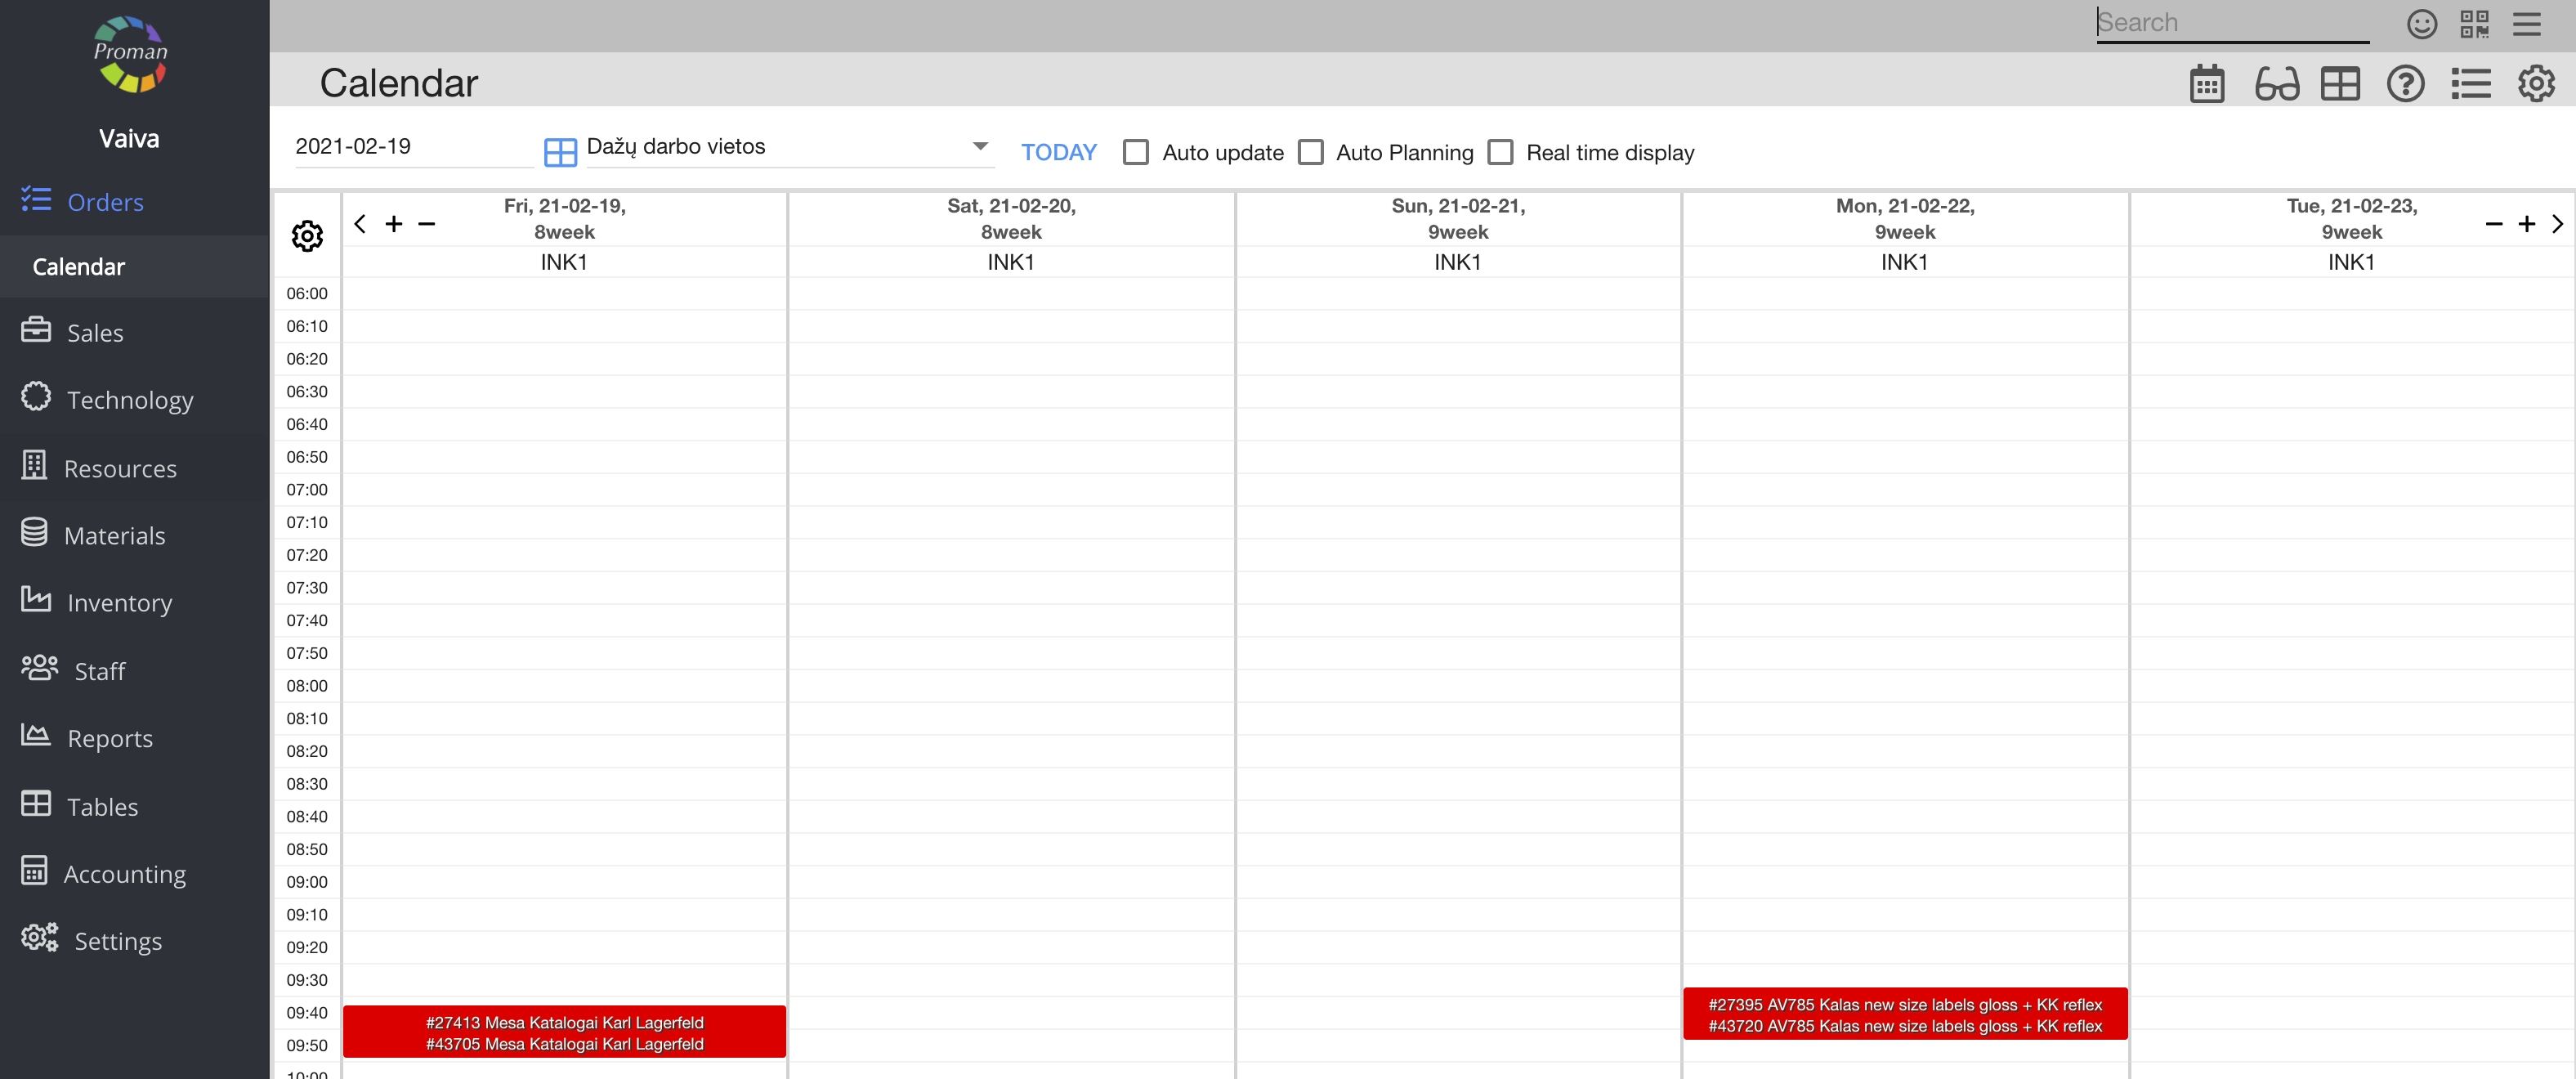This screenshot has width=2576, height=1079.
Task: Open the Reports section in sidebar
Action: (x=110, y=739)
